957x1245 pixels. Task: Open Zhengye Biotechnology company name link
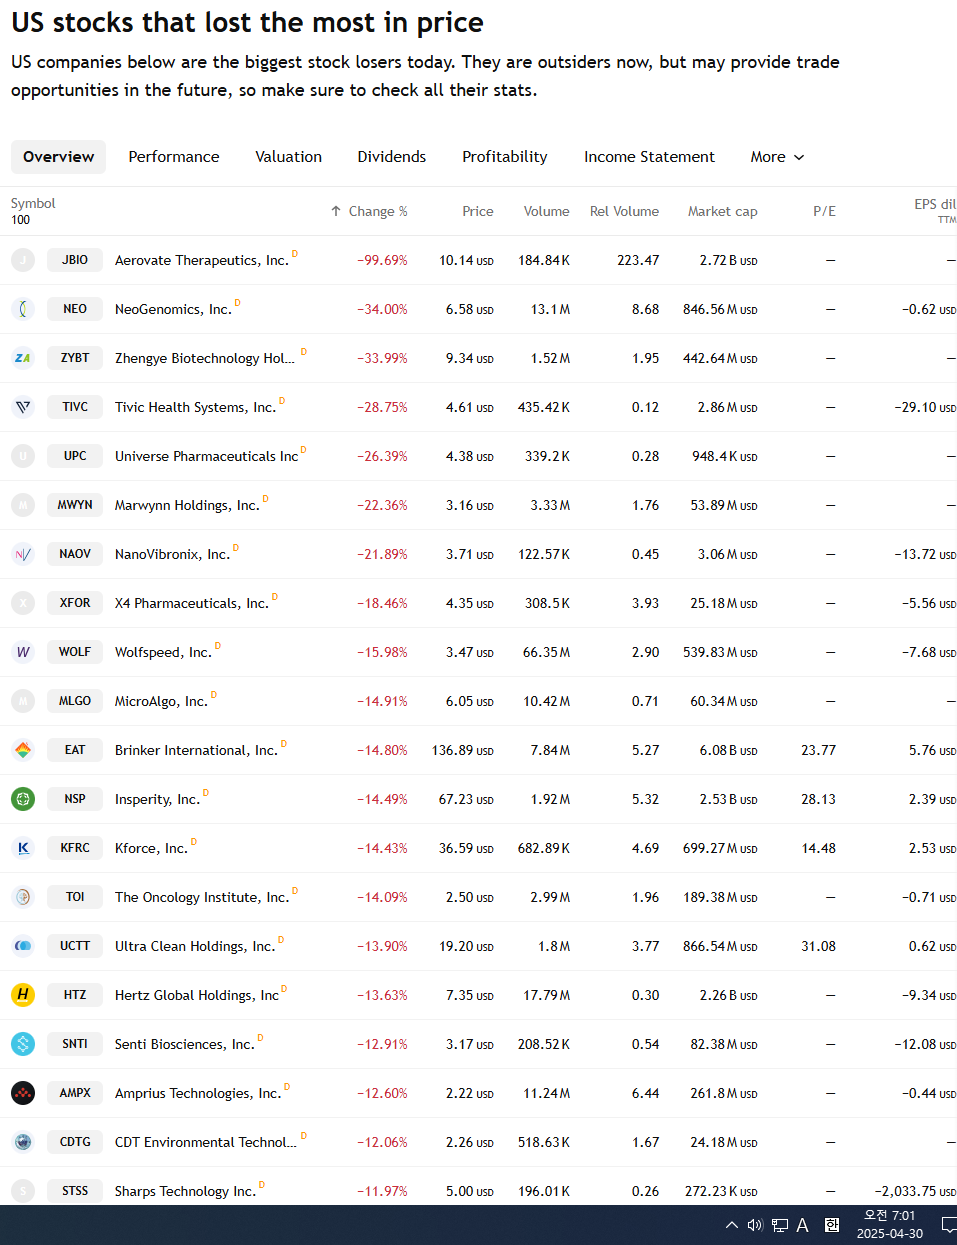205,358
